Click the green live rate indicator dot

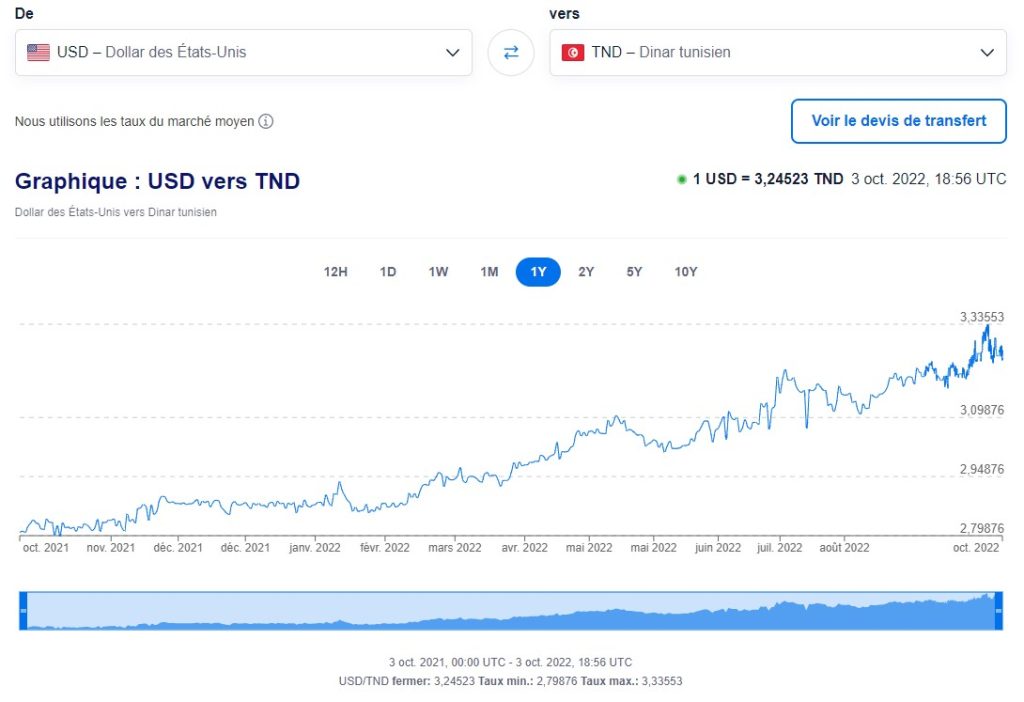point(682,180)
